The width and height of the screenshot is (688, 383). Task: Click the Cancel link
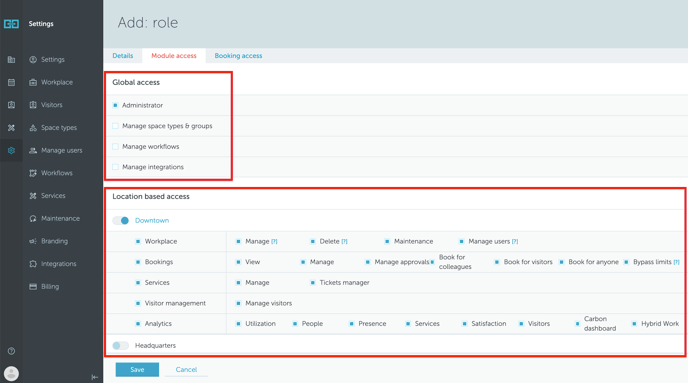pyautogui.click(x=186, y=369)
